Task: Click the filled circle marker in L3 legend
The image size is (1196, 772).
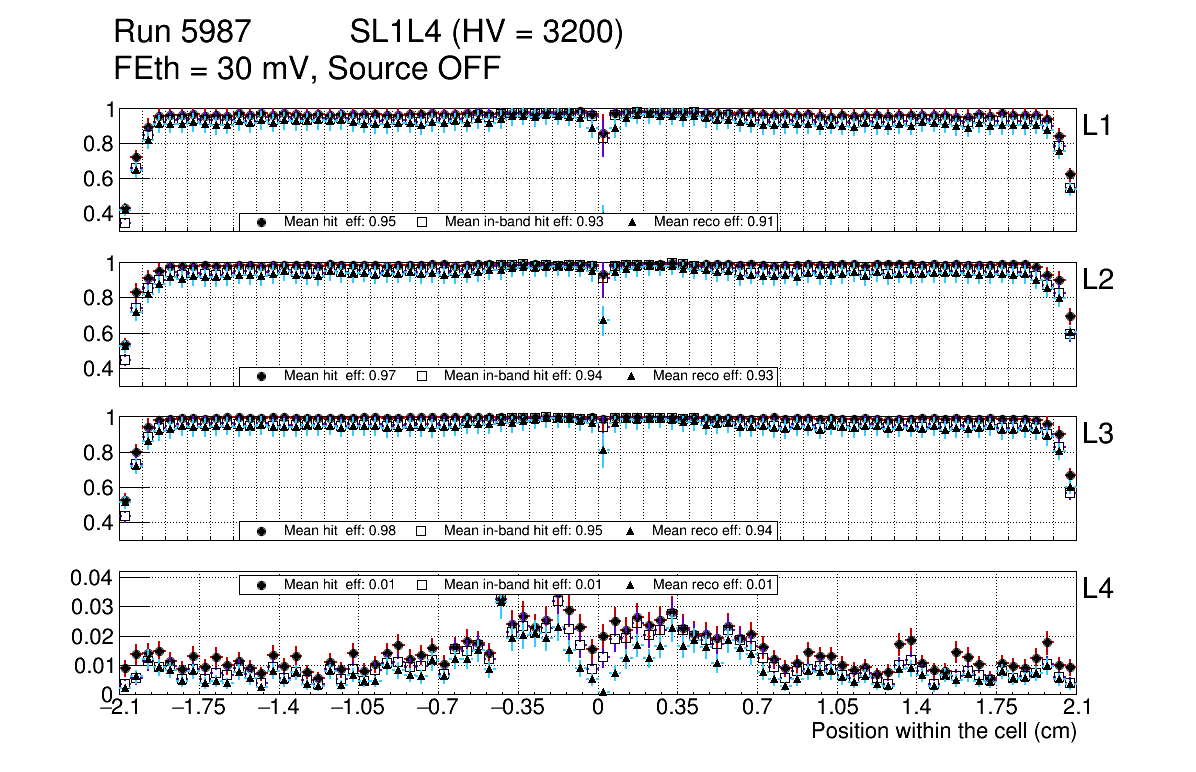Action: click(262, 530)
